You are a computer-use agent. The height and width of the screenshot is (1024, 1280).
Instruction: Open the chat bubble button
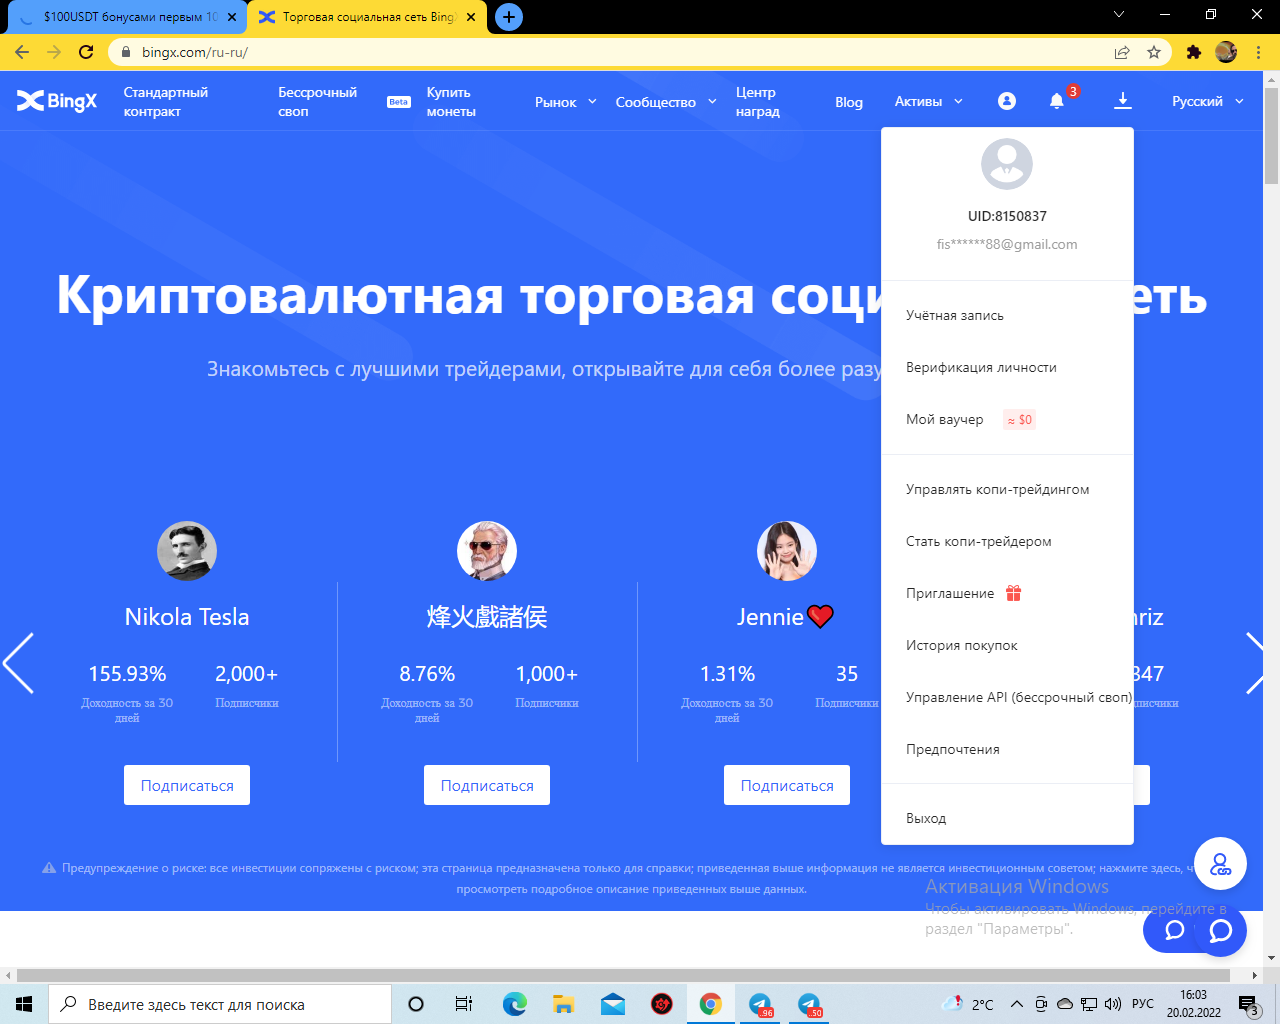pos(1220,931)
